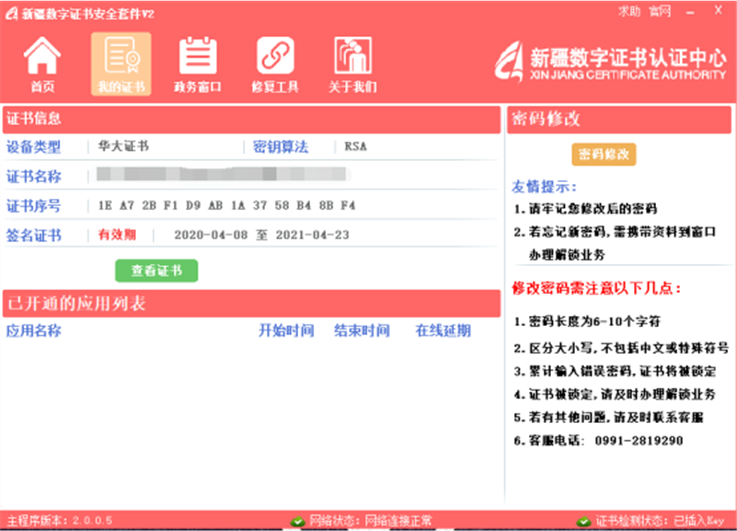Open the 政务窗口 calendar icon
Screen dimensions: 737x531
197,56
